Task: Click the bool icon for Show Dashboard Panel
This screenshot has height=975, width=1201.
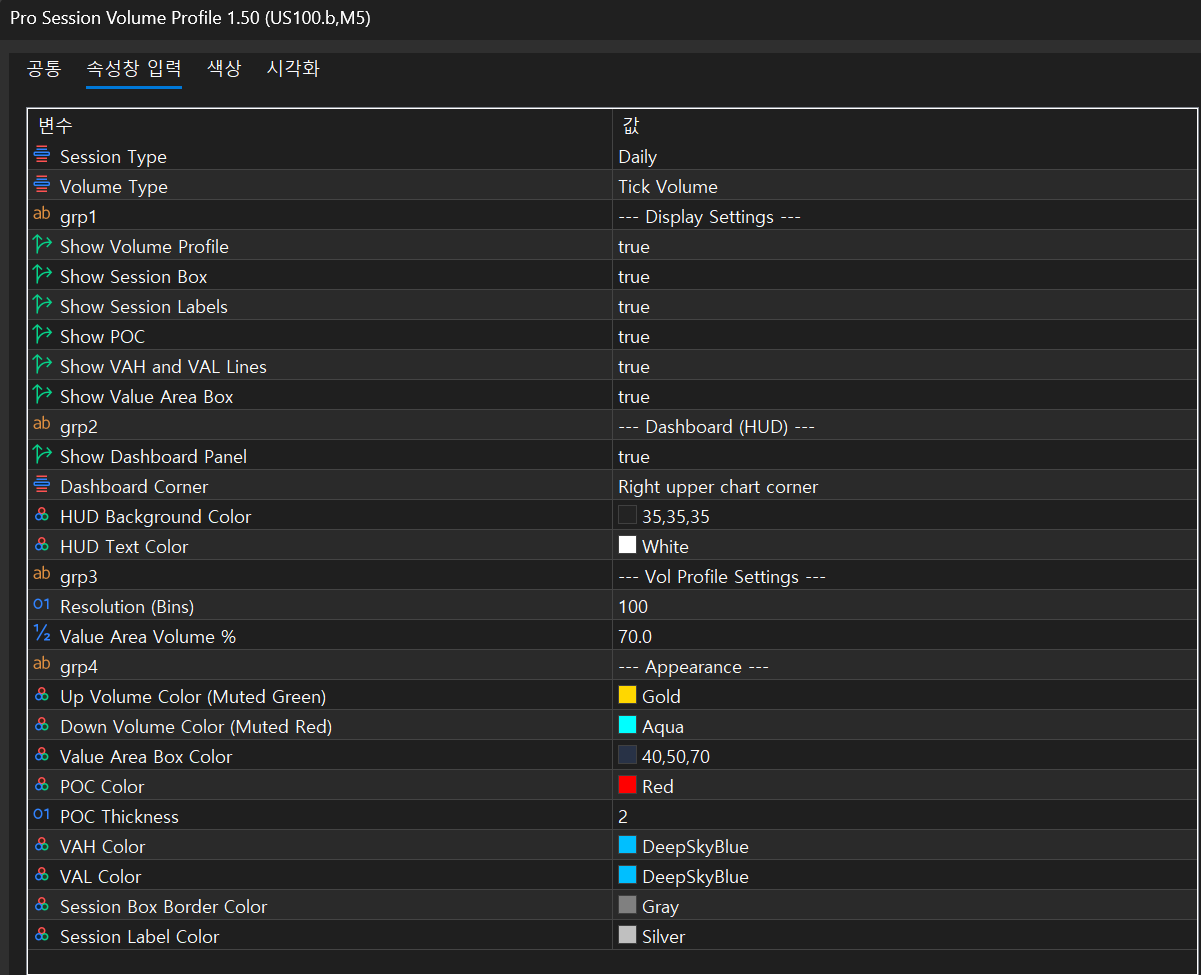Action: (42, 455)
